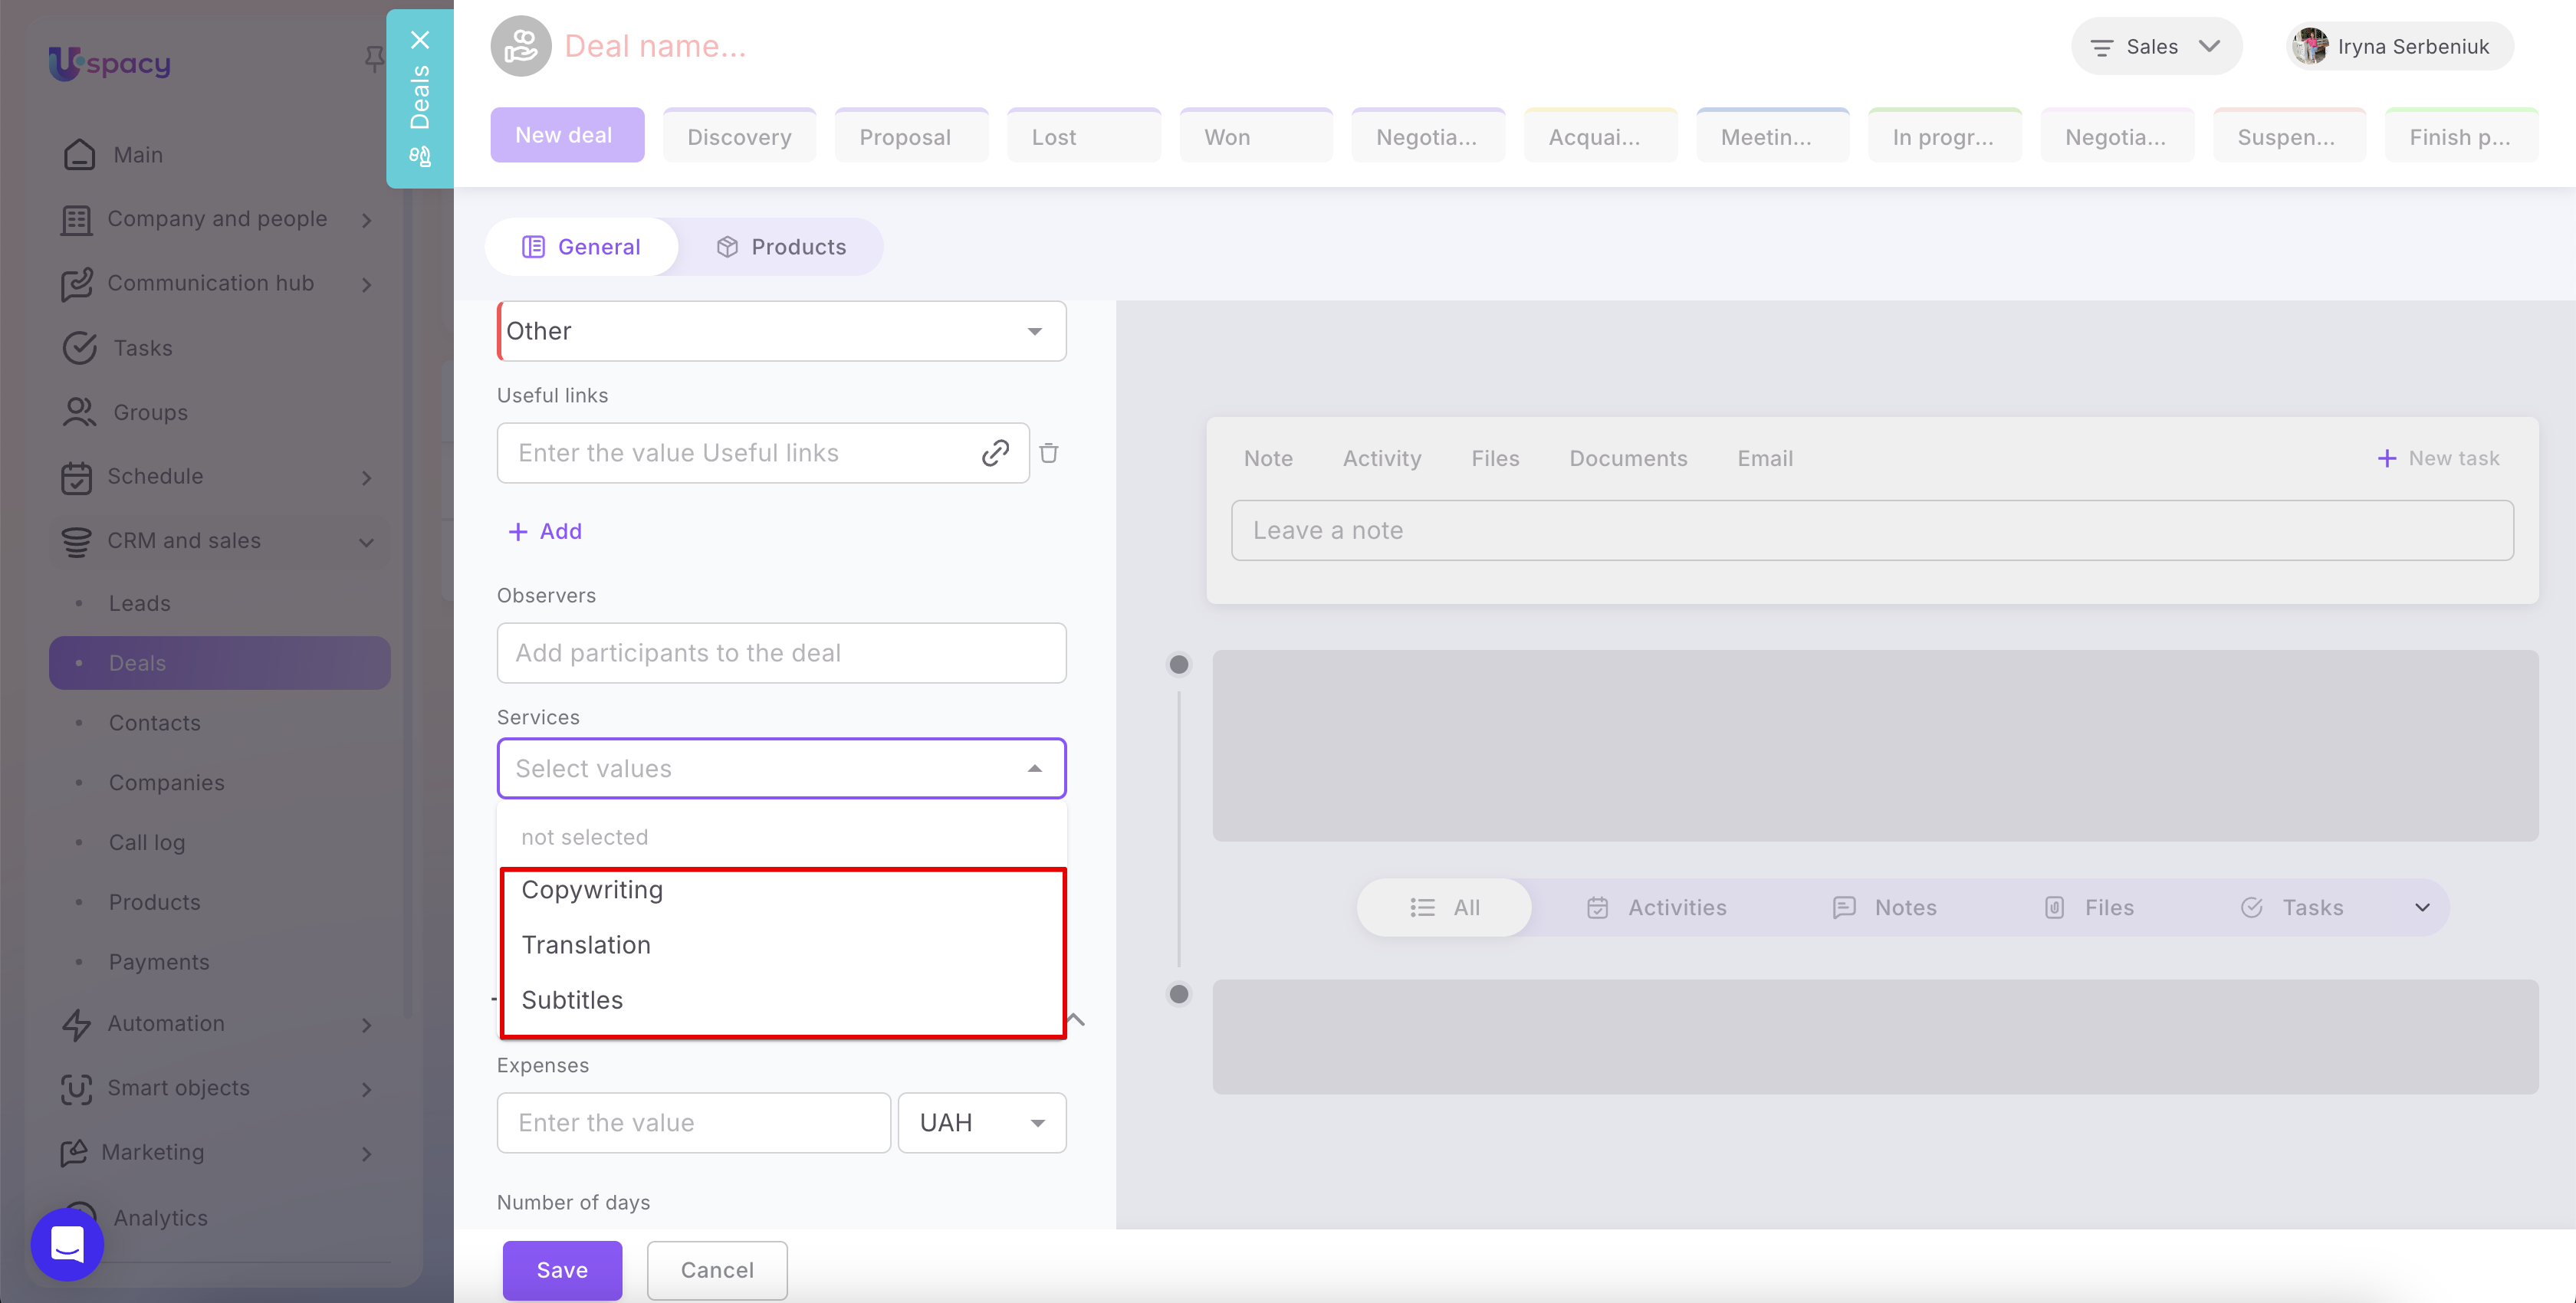Image resolution: width=2576 pixels, height=1303 pixels.
Task: Expand Communication hub submenu
Action: 367,285
